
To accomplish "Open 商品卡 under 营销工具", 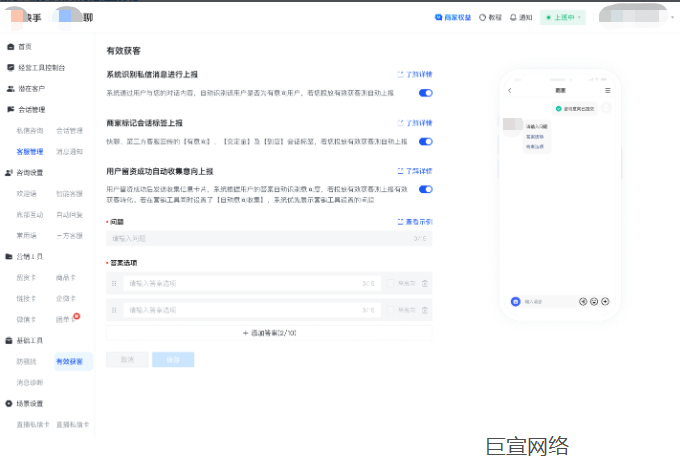I will (x=66, y=277).
